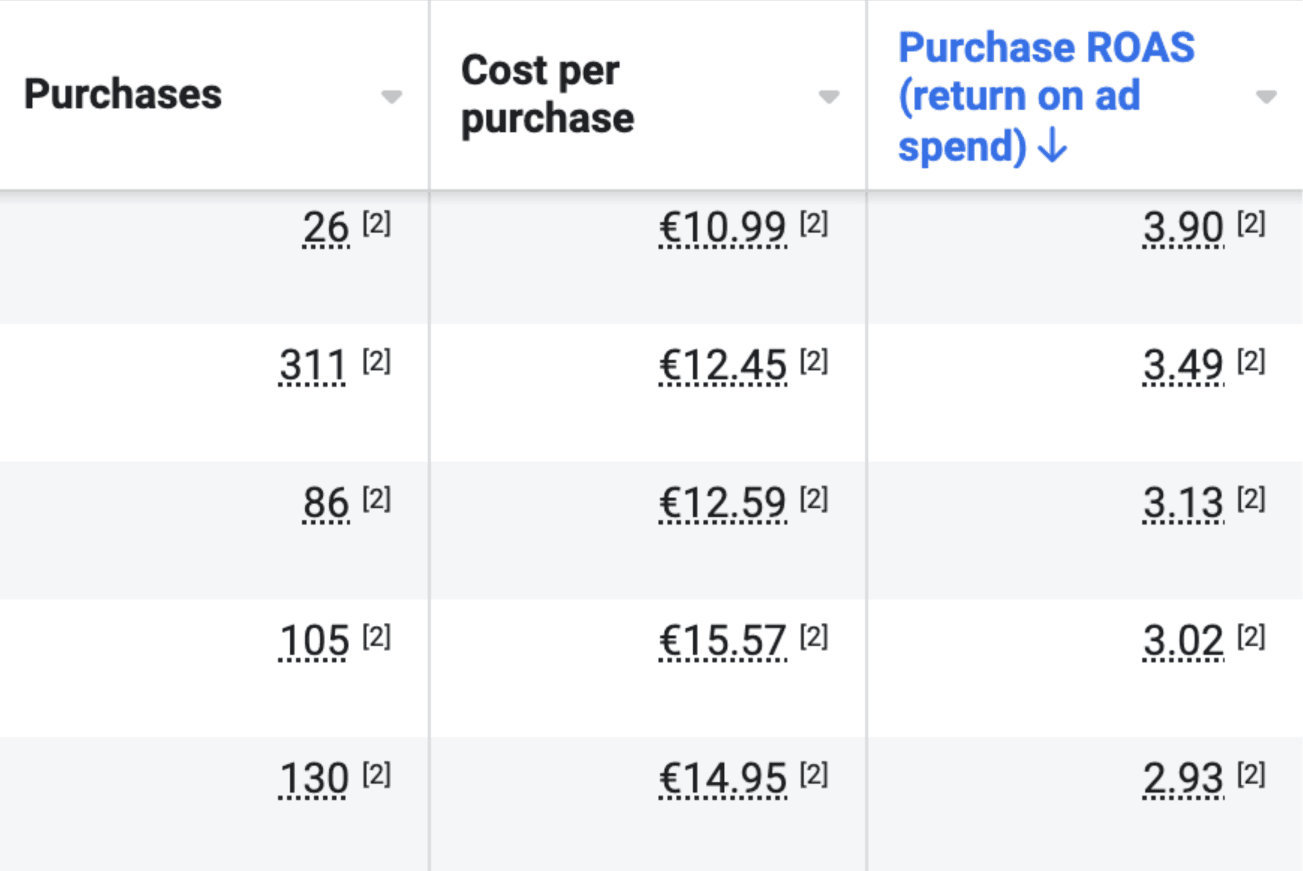The image size is (1303, 871).
Task: Click the €12.45 cost per purchase value
Action: (x=723, y=367)
